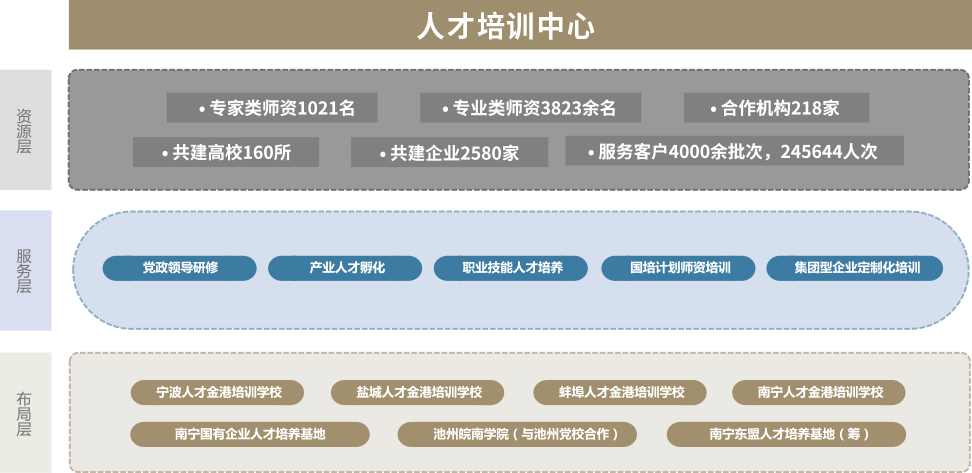
Task: Open the 国培计划师资培训 pill
Action: [x=678, y=268]
